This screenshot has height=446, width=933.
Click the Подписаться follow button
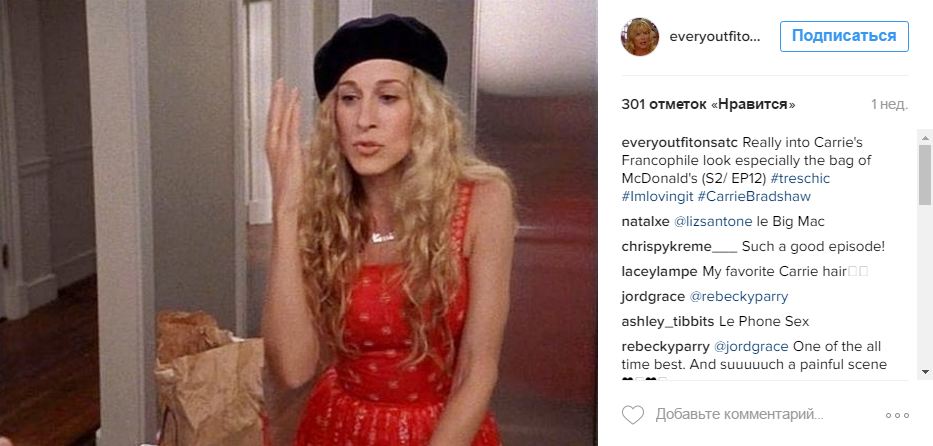click(844, 36)
